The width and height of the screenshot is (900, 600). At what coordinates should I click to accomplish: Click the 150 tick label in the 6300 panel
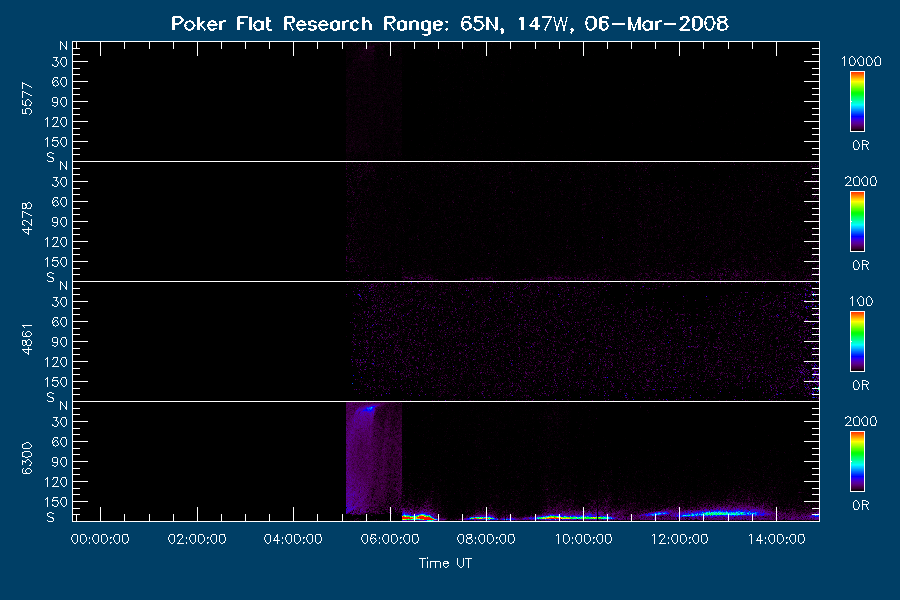point(56,502)
